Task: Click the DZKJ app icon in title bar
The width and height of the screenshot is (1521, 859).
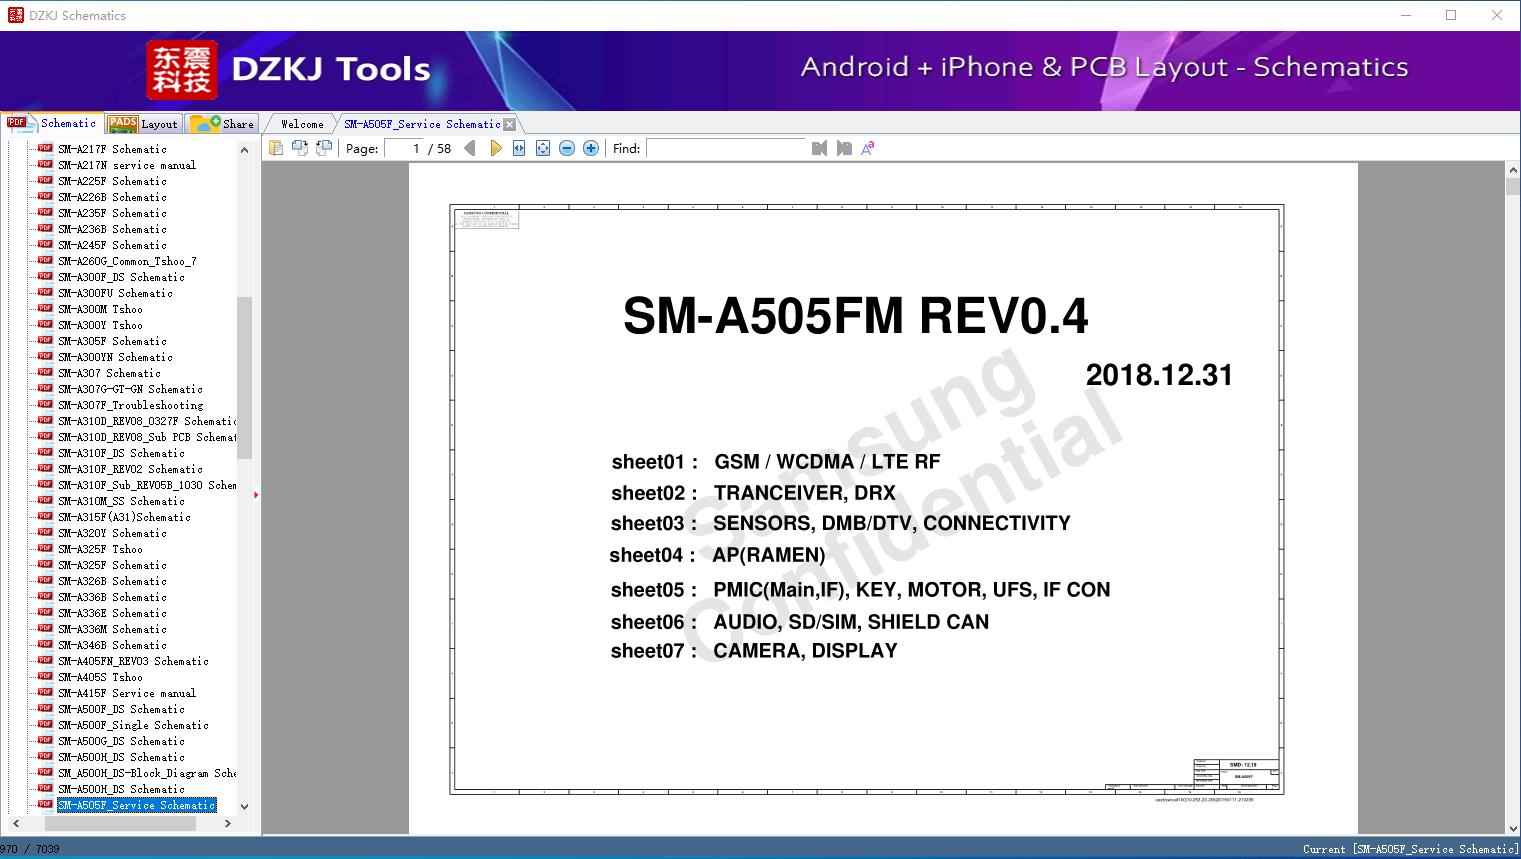Action: click(15, 15)
